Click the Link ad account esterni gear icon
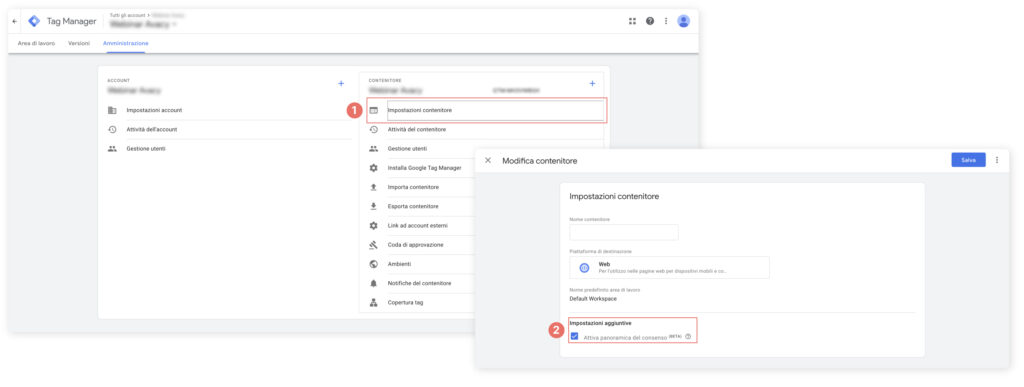This screenshot has width=1024, height=387. 374,225
